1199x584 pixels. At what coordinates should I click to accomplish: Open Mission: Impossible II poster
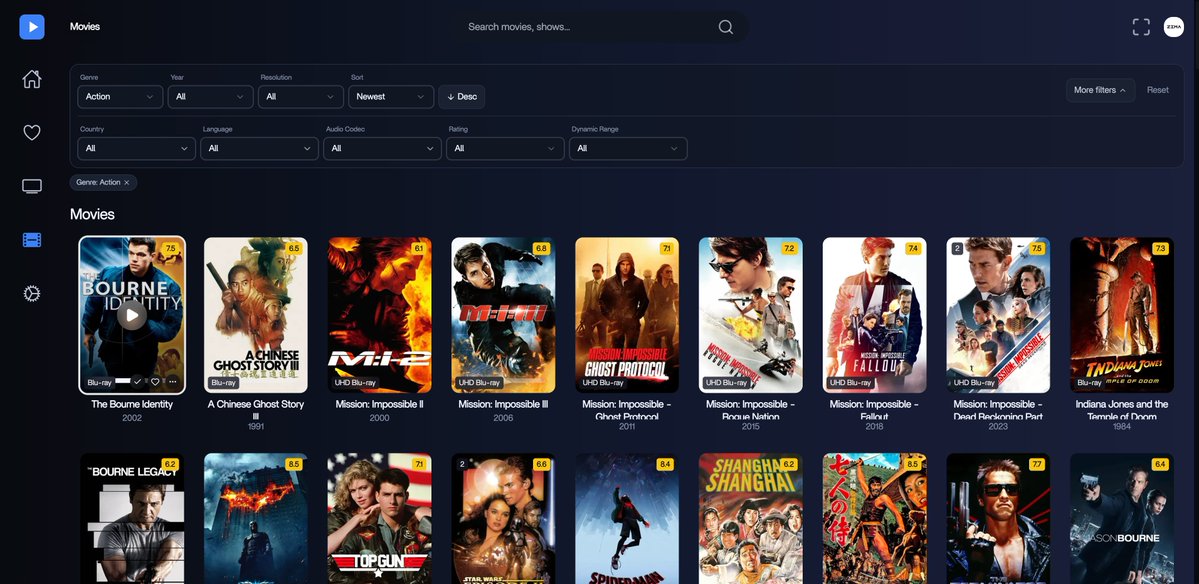[x=379, y=315]
